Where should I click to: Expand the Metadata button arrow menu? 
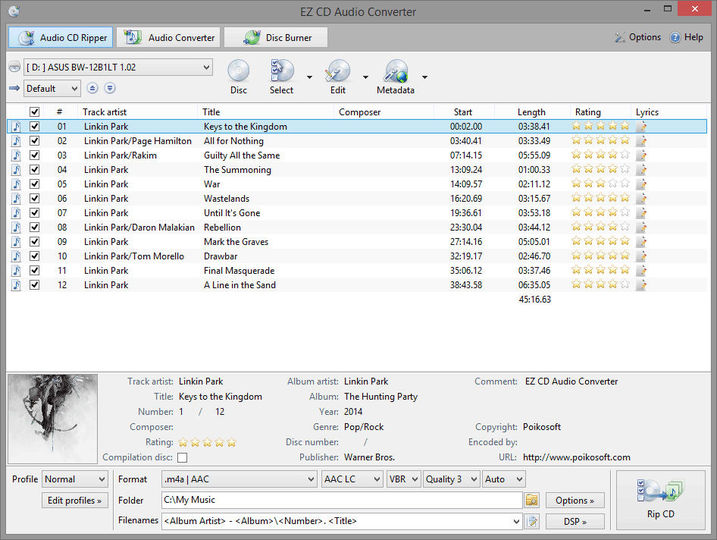425,77
